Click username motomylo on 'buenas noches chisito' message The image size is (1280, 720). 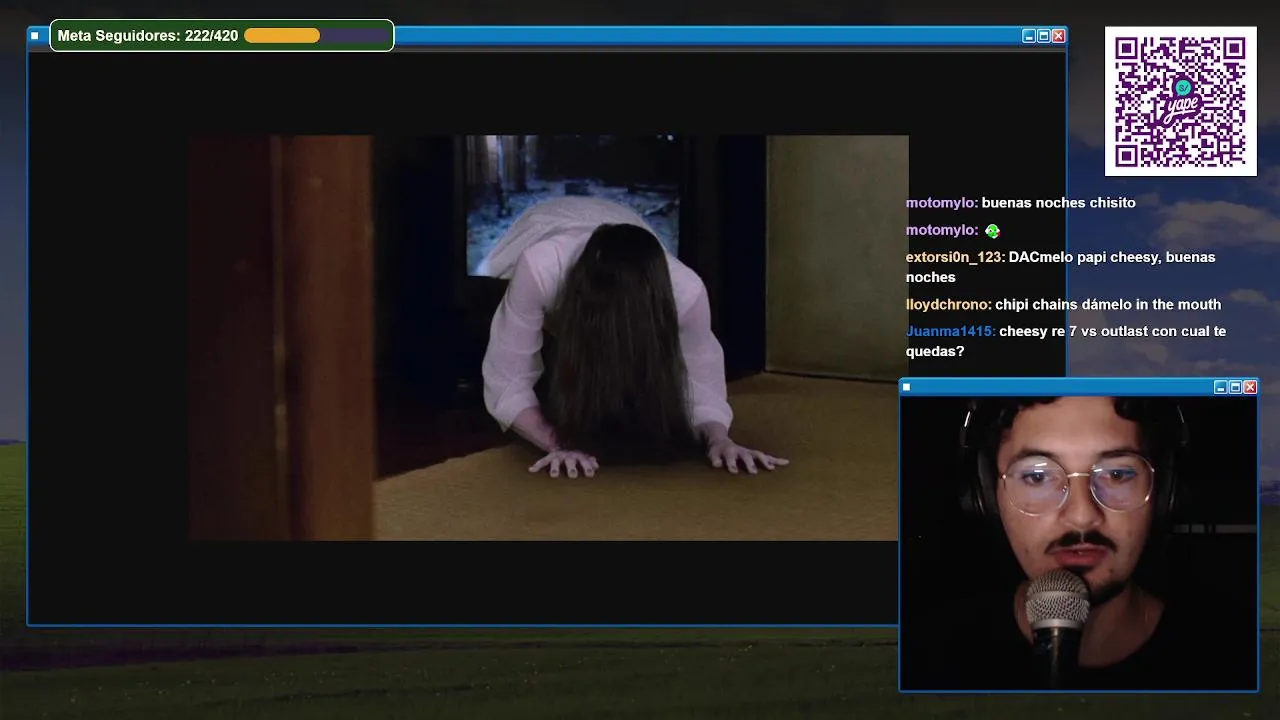tap(942, 203)
